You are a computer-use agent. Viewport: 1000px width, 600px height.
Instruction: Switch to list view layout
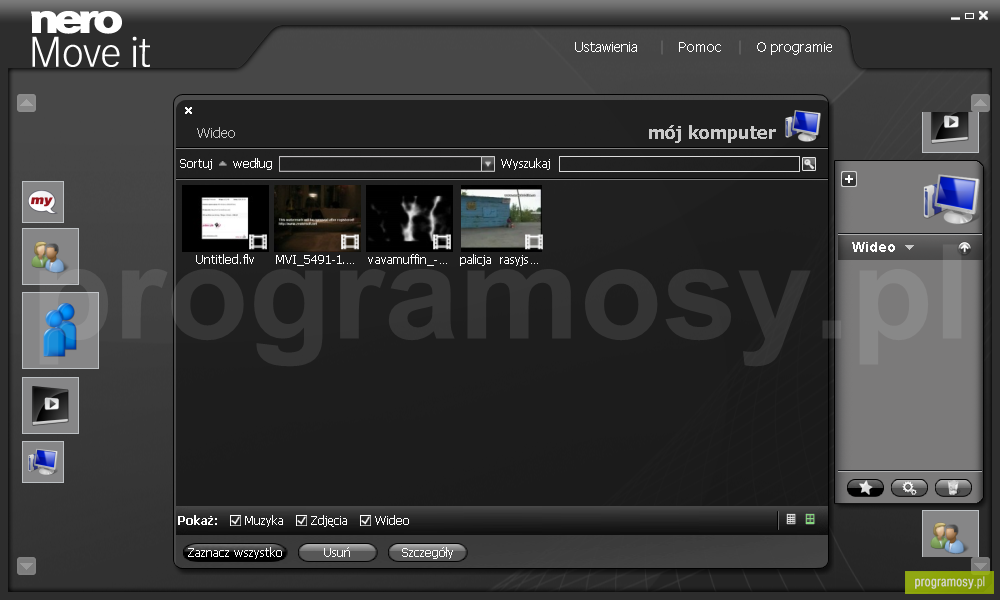791,520
